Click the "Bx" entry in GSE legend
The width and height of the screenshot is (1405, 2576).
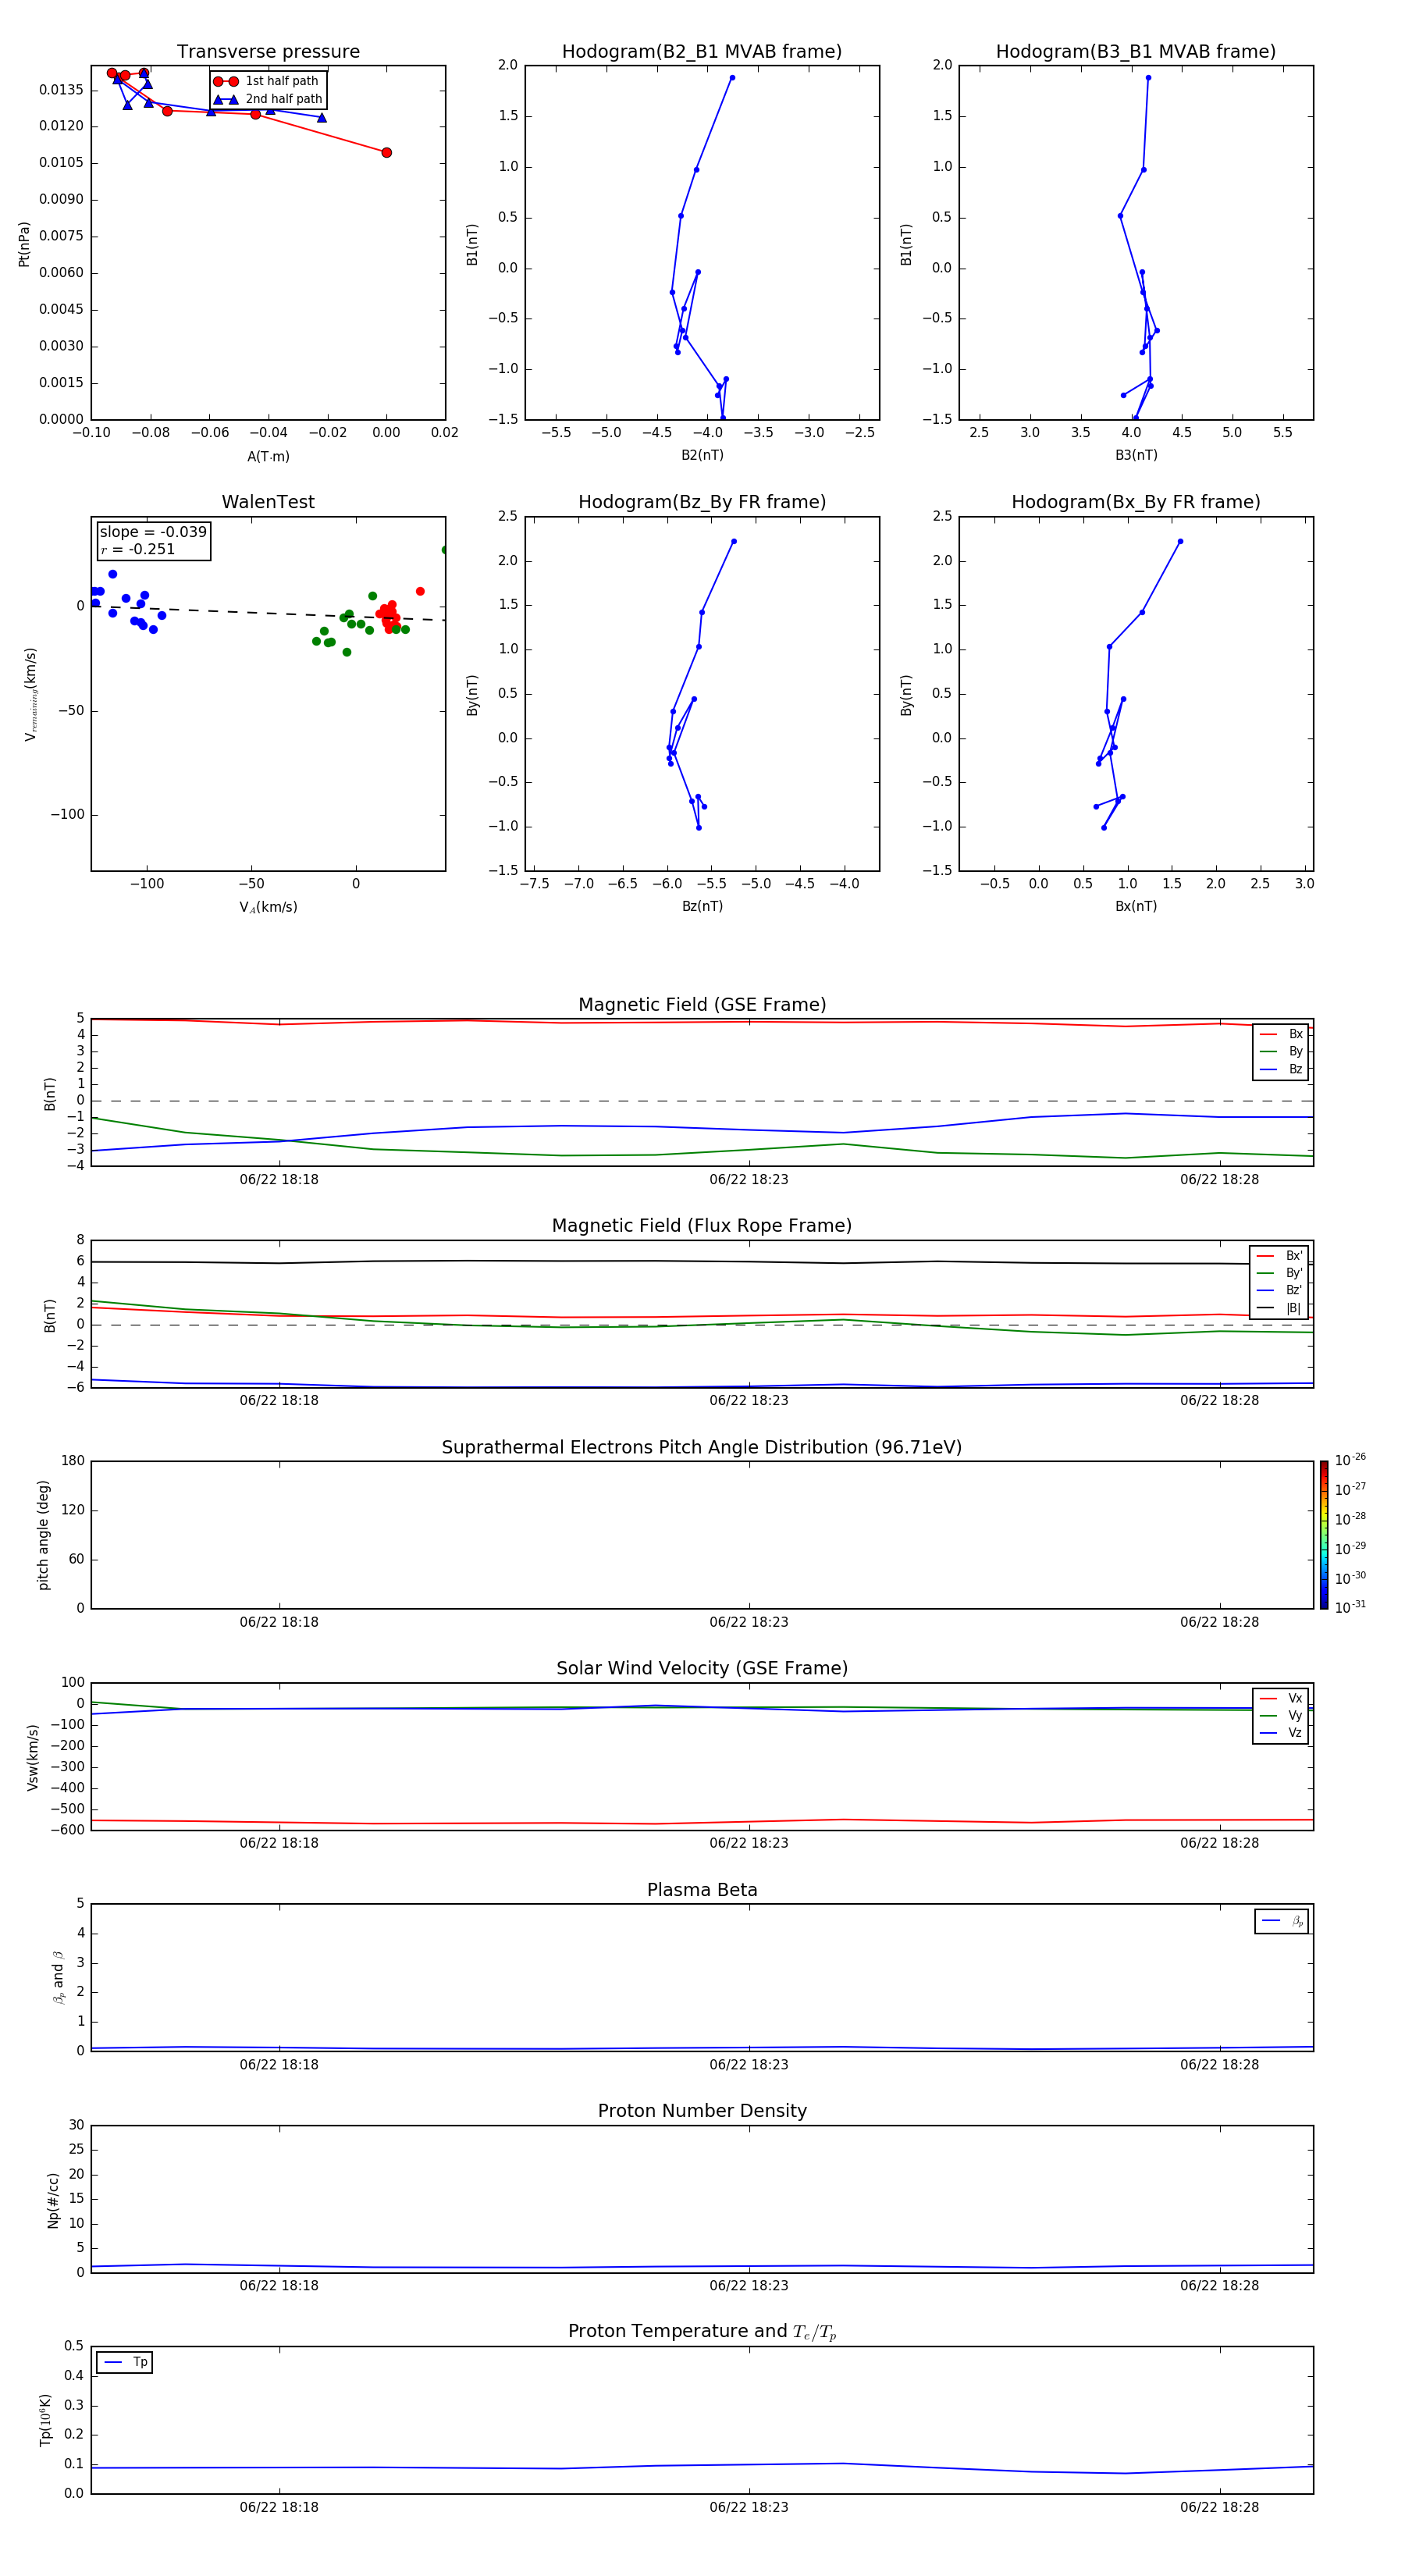coord(1281,1035)
